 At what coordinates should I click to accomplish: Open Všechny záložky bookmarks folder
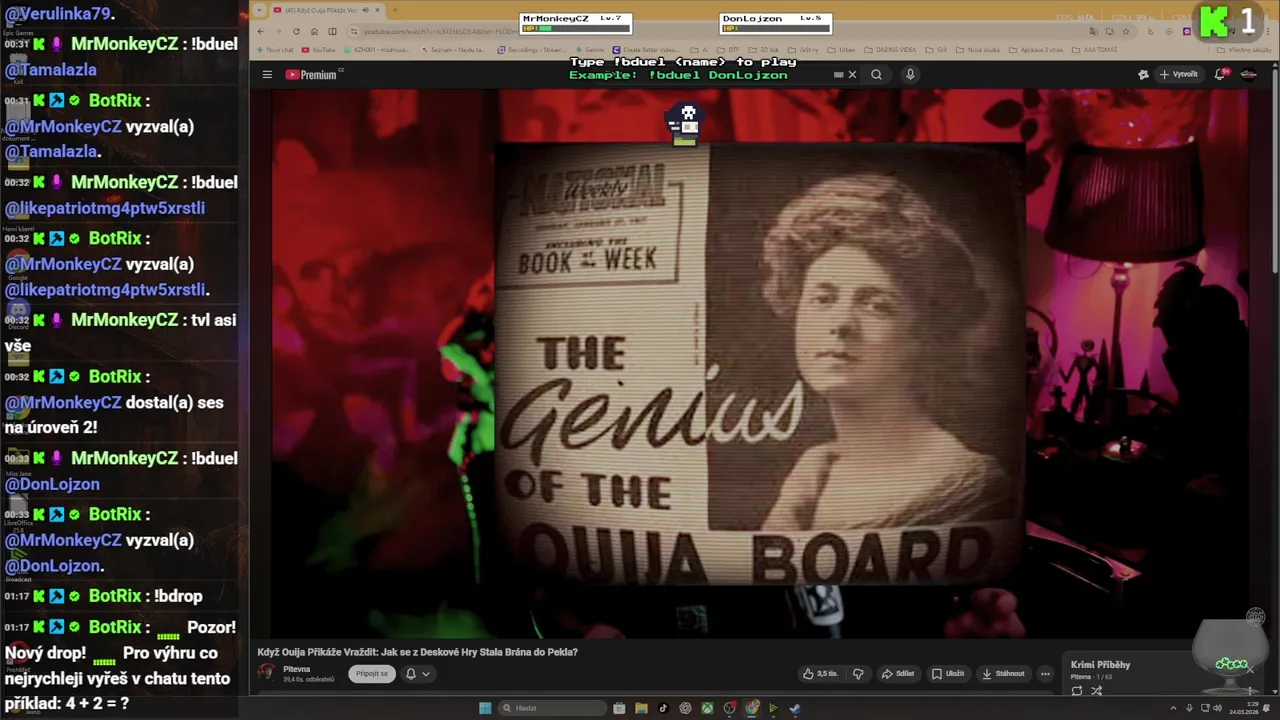1244,50
